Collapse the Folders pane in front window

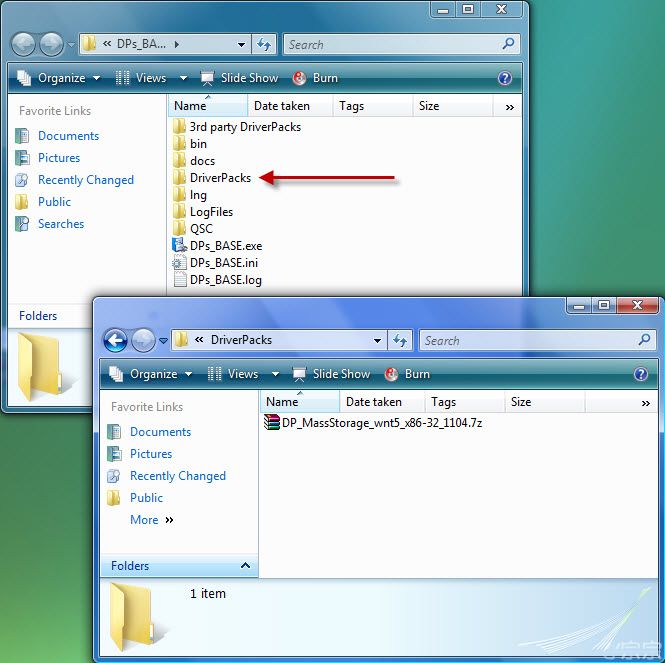pyautogui.click(x=246, y=566)
